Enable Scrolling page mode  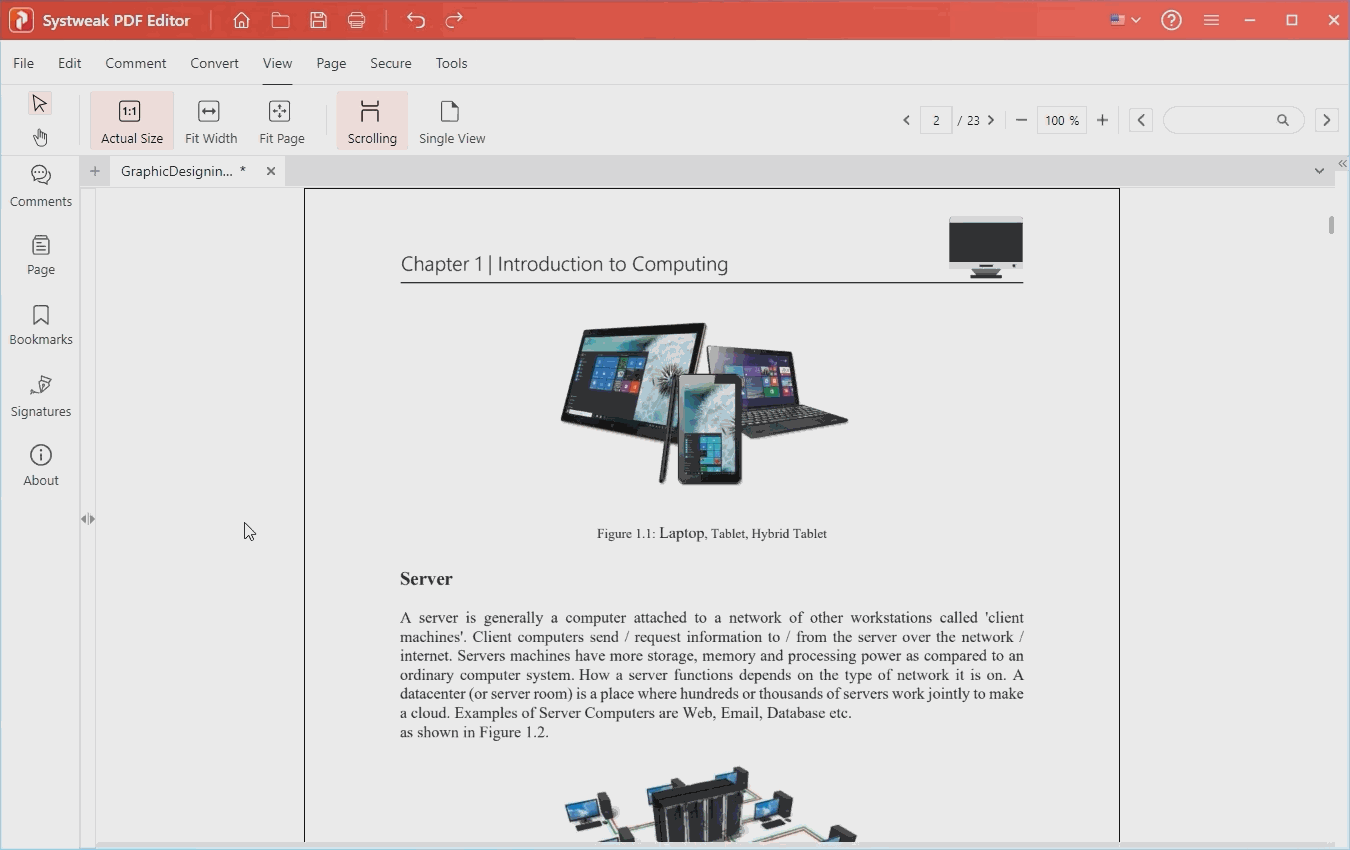tap(371, 121)
